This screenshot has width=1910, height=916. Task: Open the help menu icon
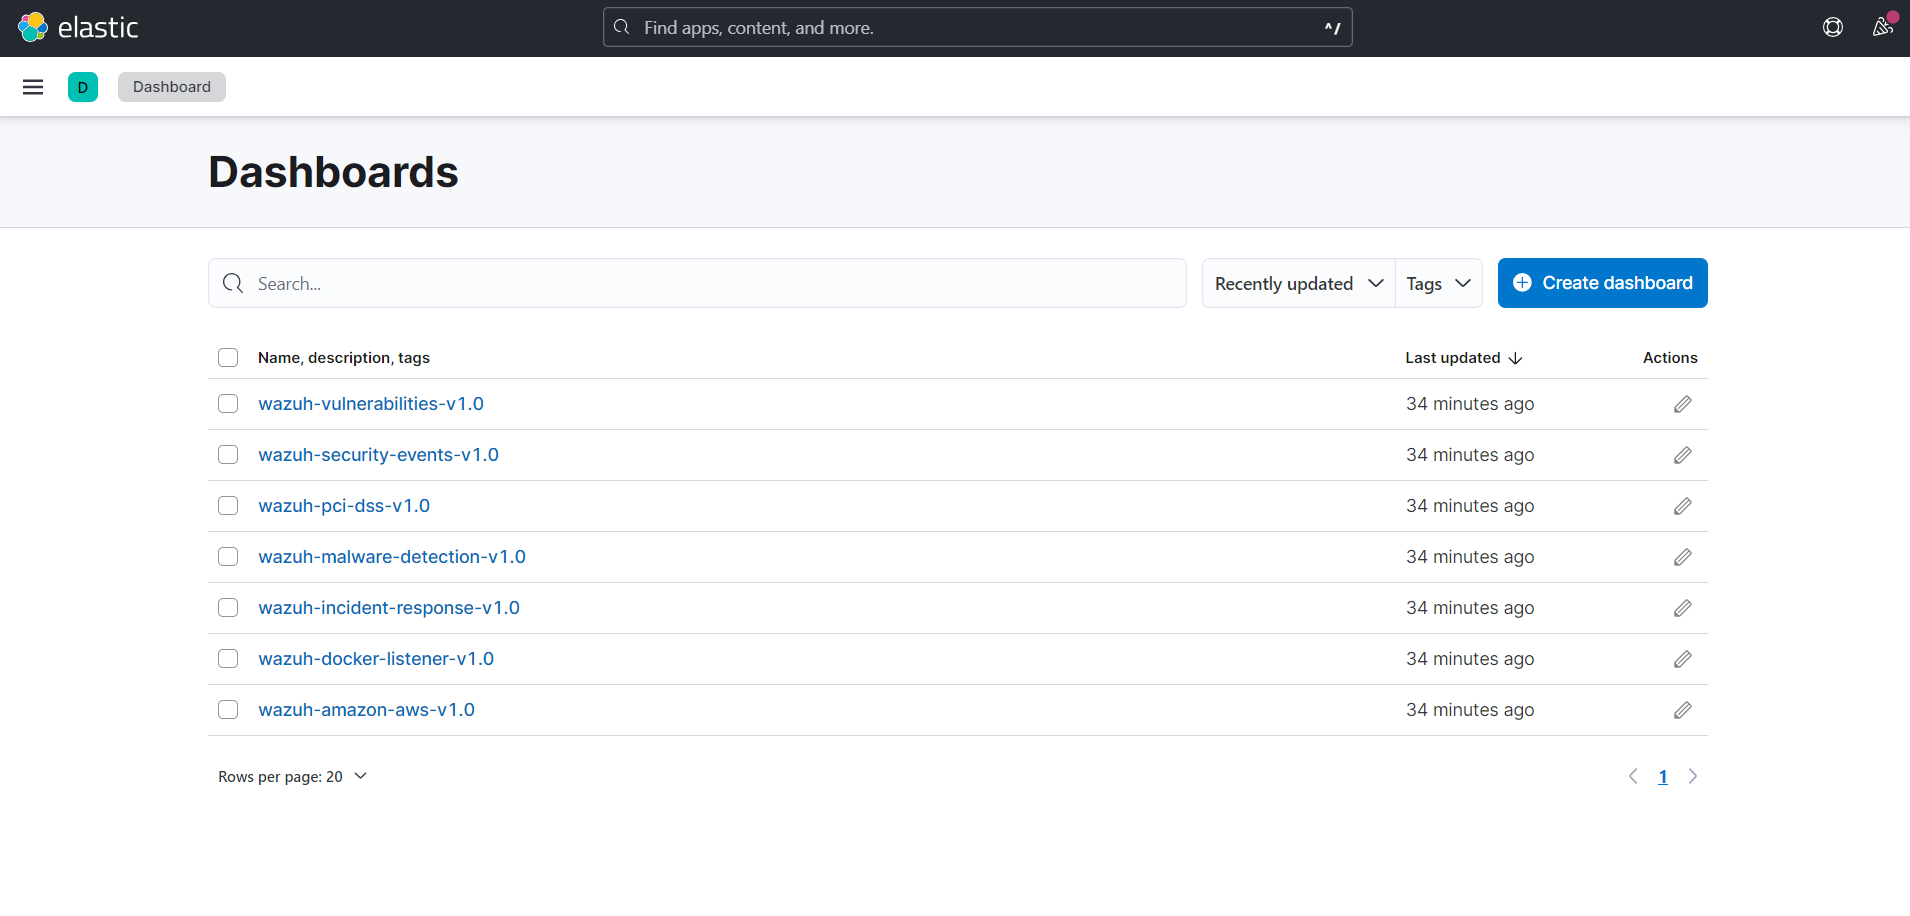pos(1832,28)
